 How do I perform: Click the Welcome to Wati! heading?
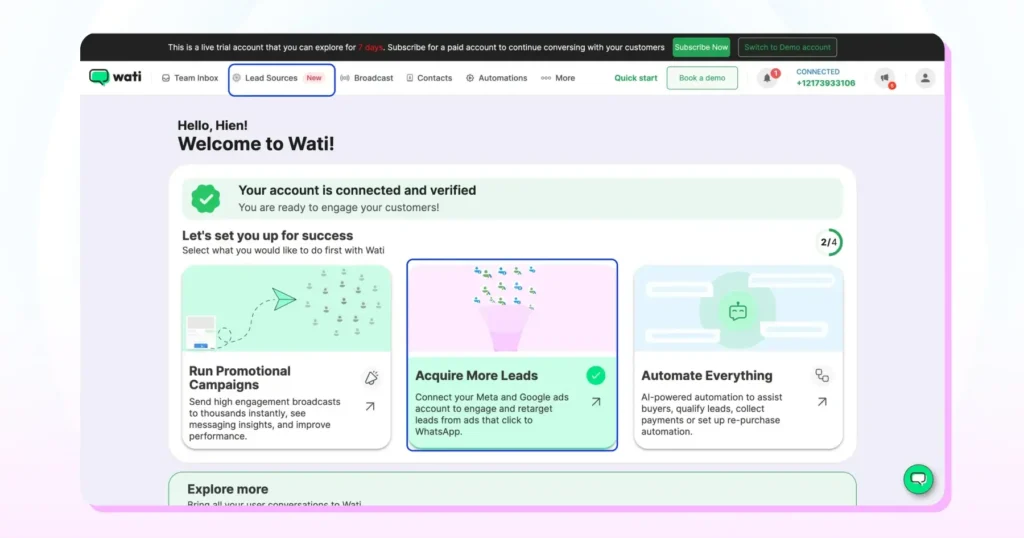click(256, 144)
